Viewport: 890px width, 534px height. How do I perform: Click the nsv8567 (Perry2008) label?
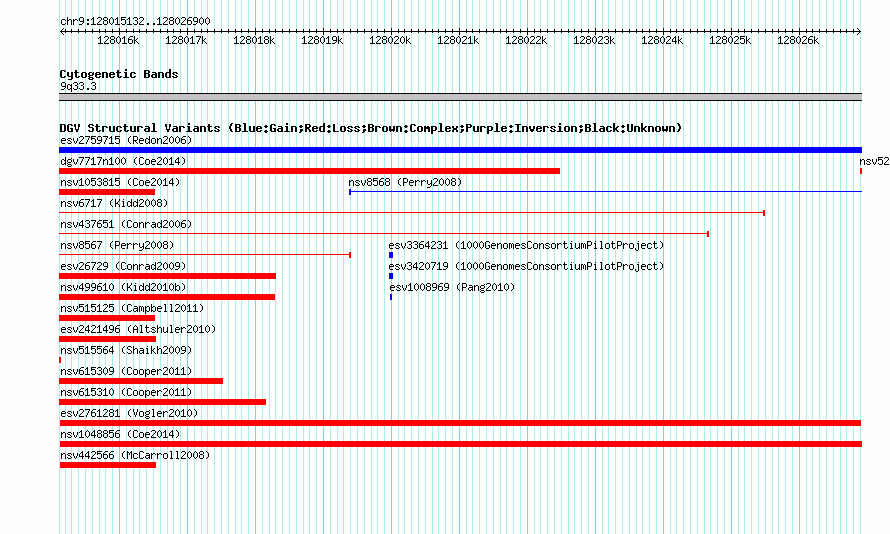pos(117,245)
